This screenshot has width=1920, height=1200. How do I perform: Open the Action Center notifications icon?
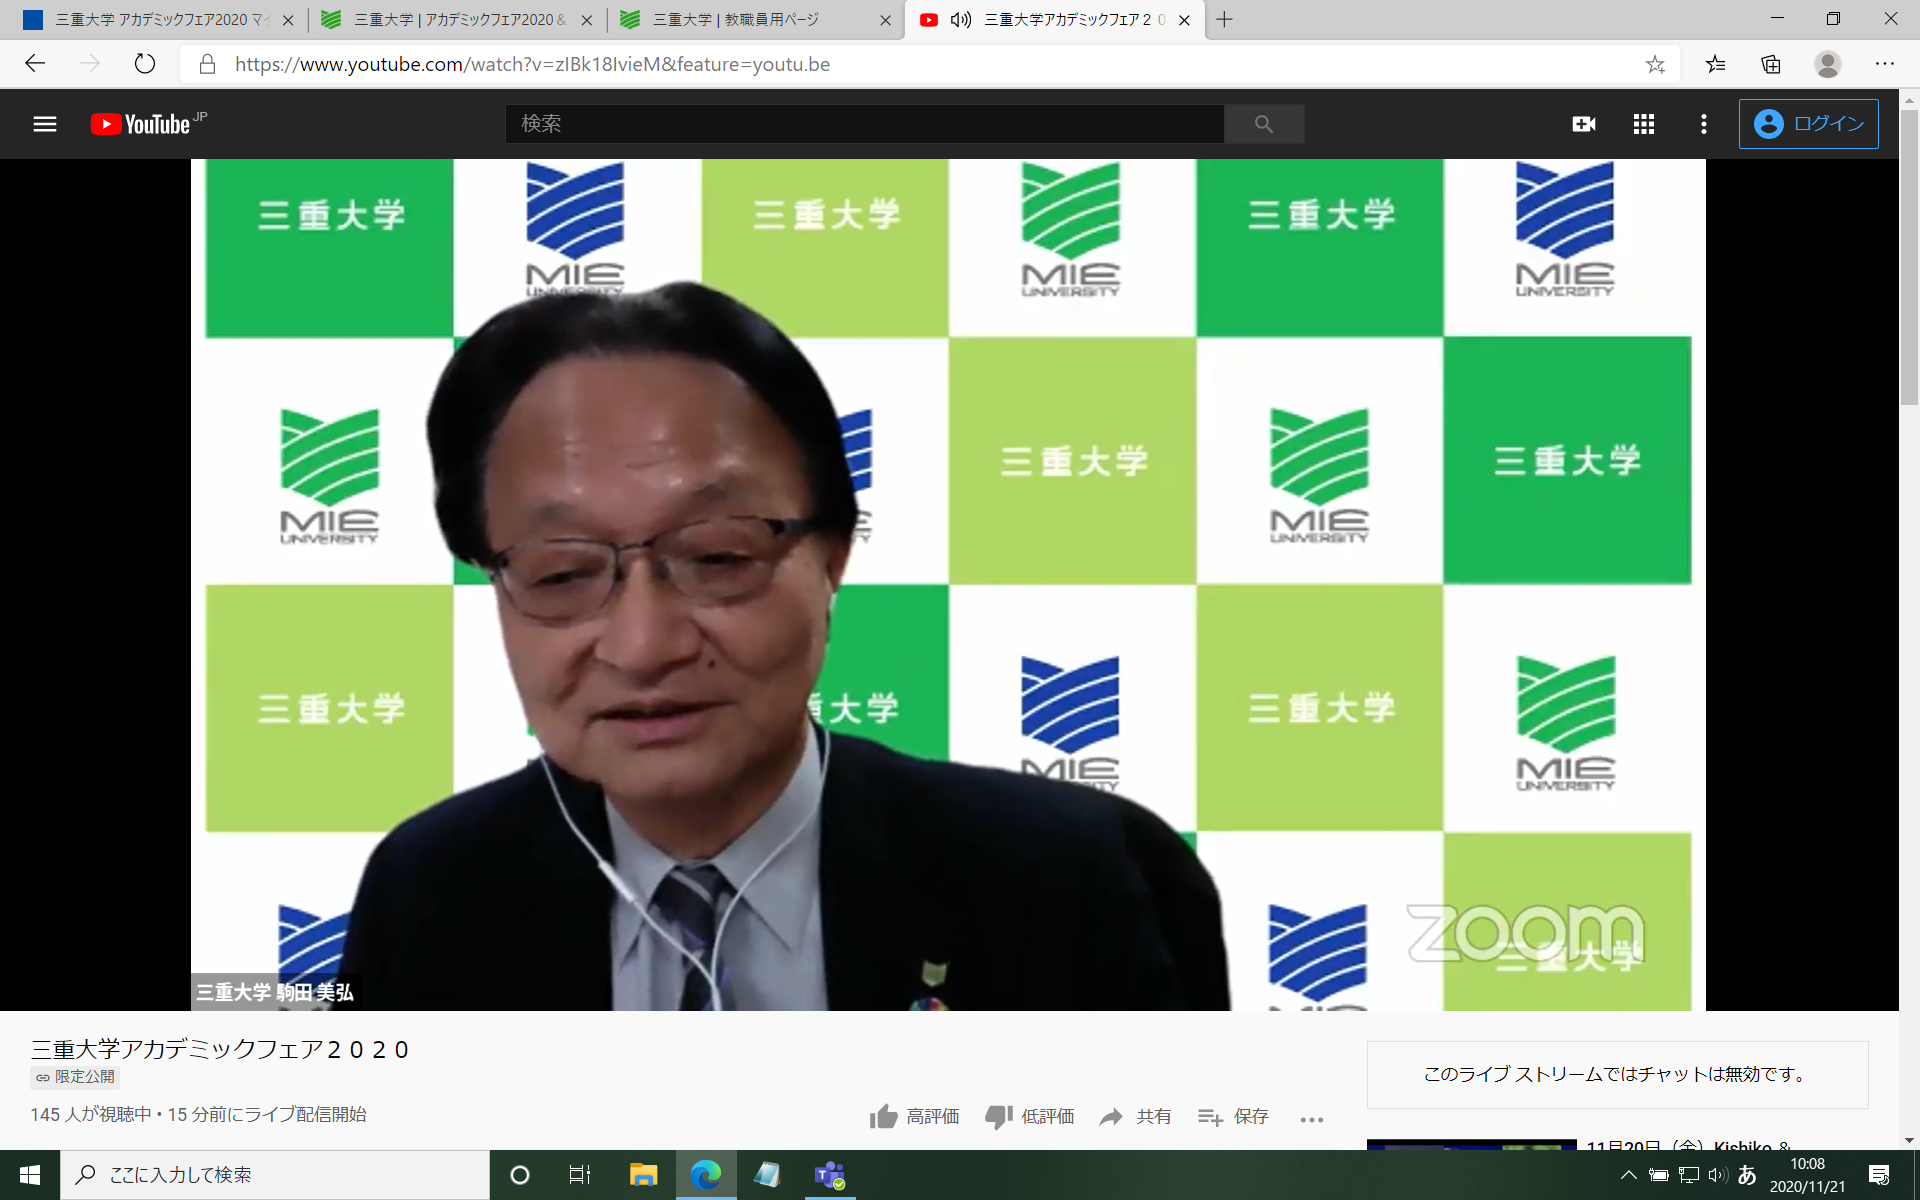click(1879, 1175)
